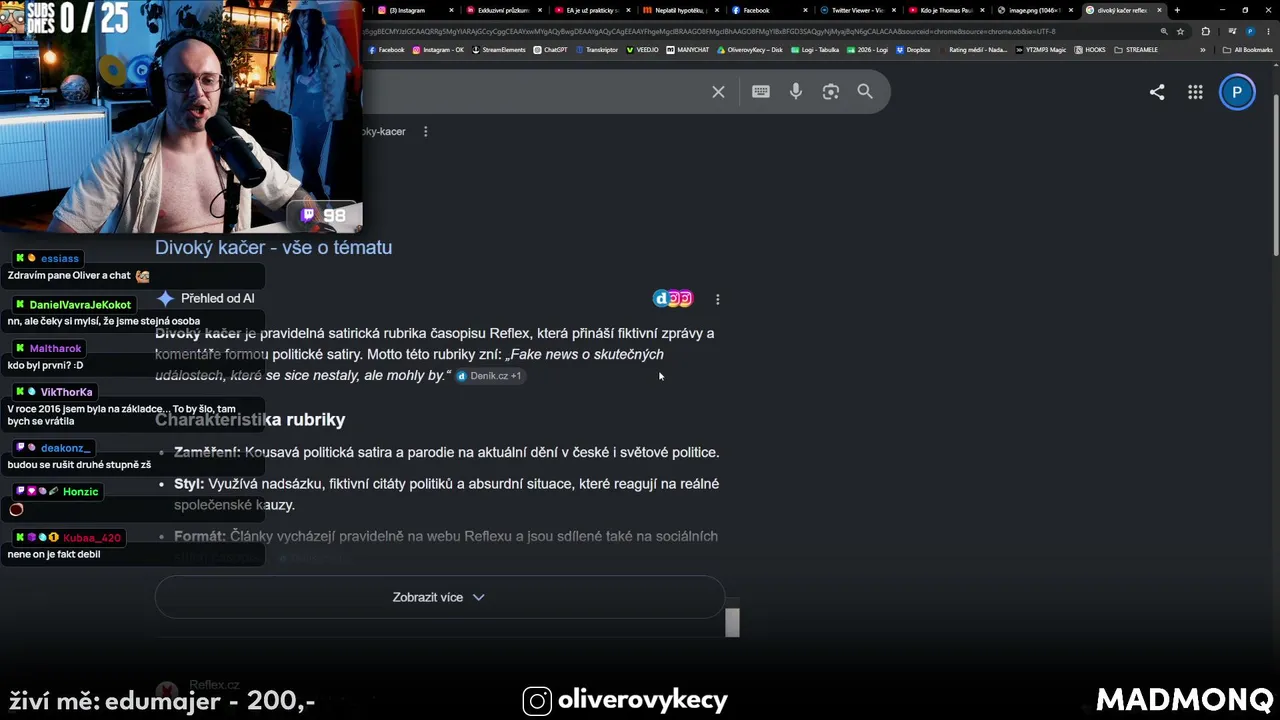Open the VEED.IO bookmark
This screenshot has height=720, width=1280.
point(643,50)
